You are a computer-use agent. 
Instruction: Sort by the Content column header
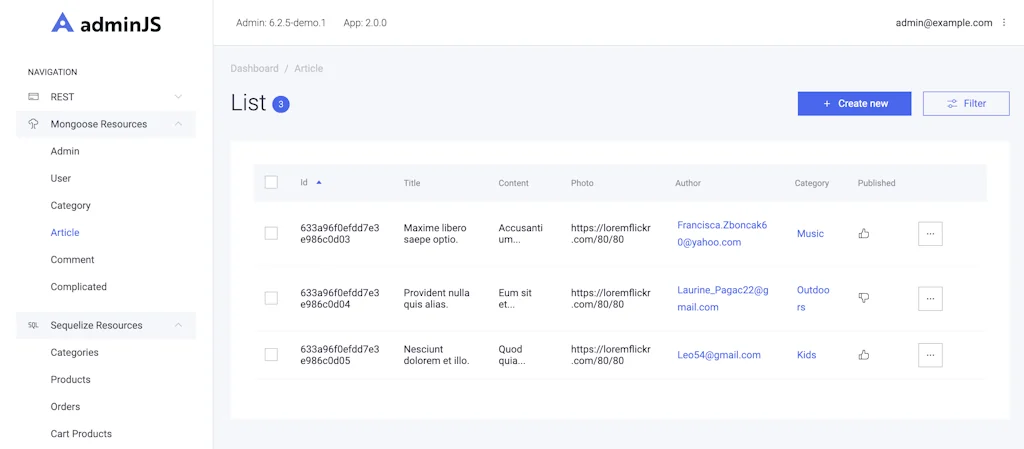(513, 183)
